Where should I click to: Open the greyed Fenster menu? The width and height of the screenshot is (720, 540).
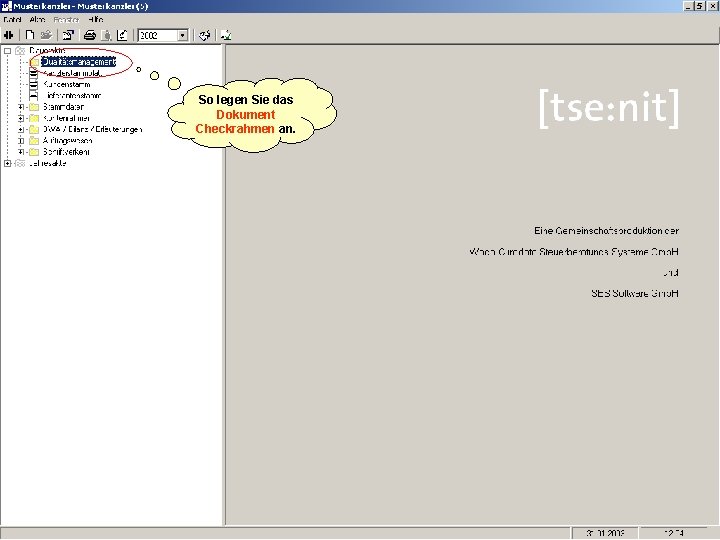point(67,20)
